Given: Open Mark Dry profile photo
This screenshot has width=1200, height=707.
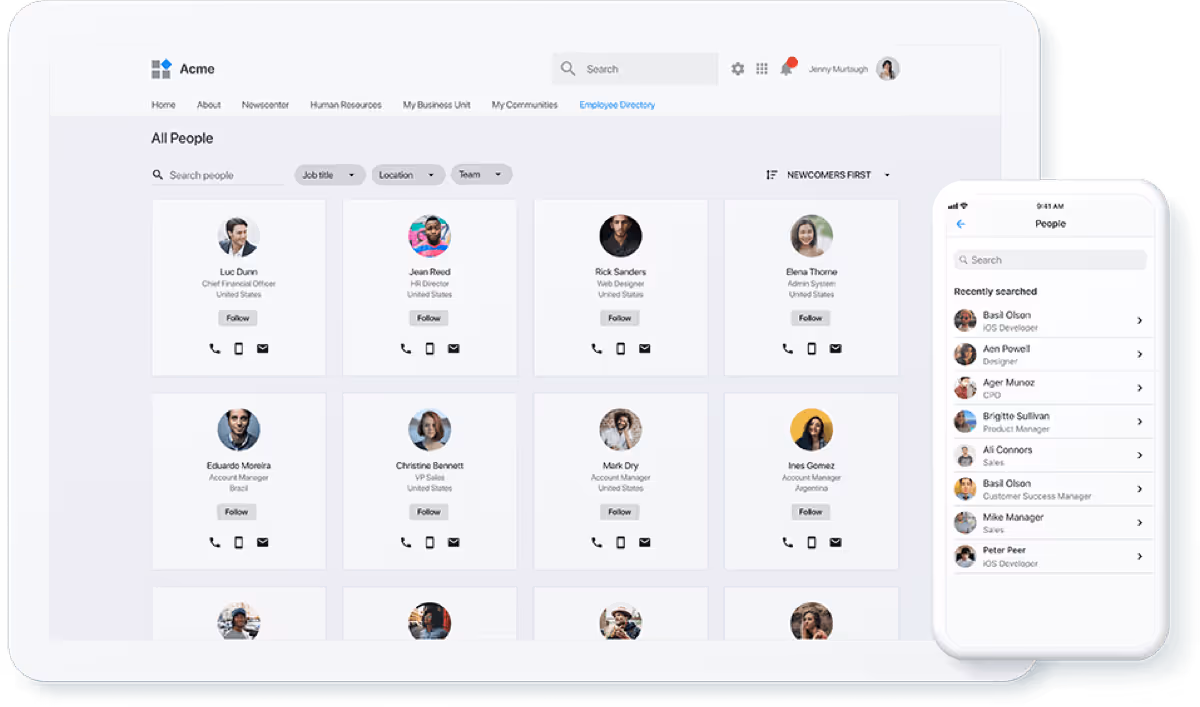Looking at the screenshot, I should pos(620,430).
